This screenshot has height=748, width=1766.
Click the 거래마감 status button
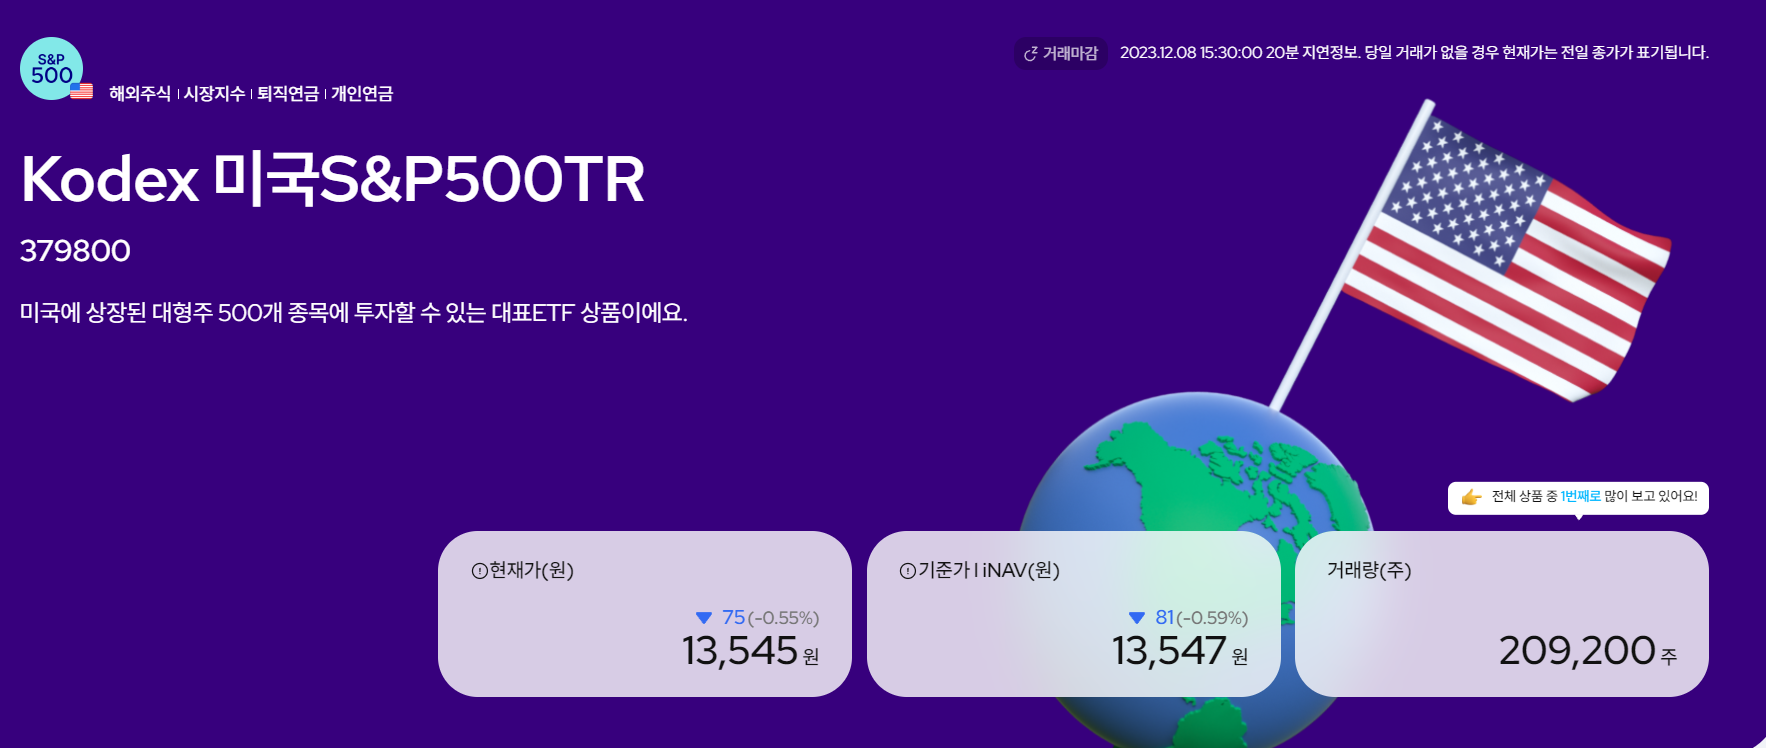point(1061,53)
